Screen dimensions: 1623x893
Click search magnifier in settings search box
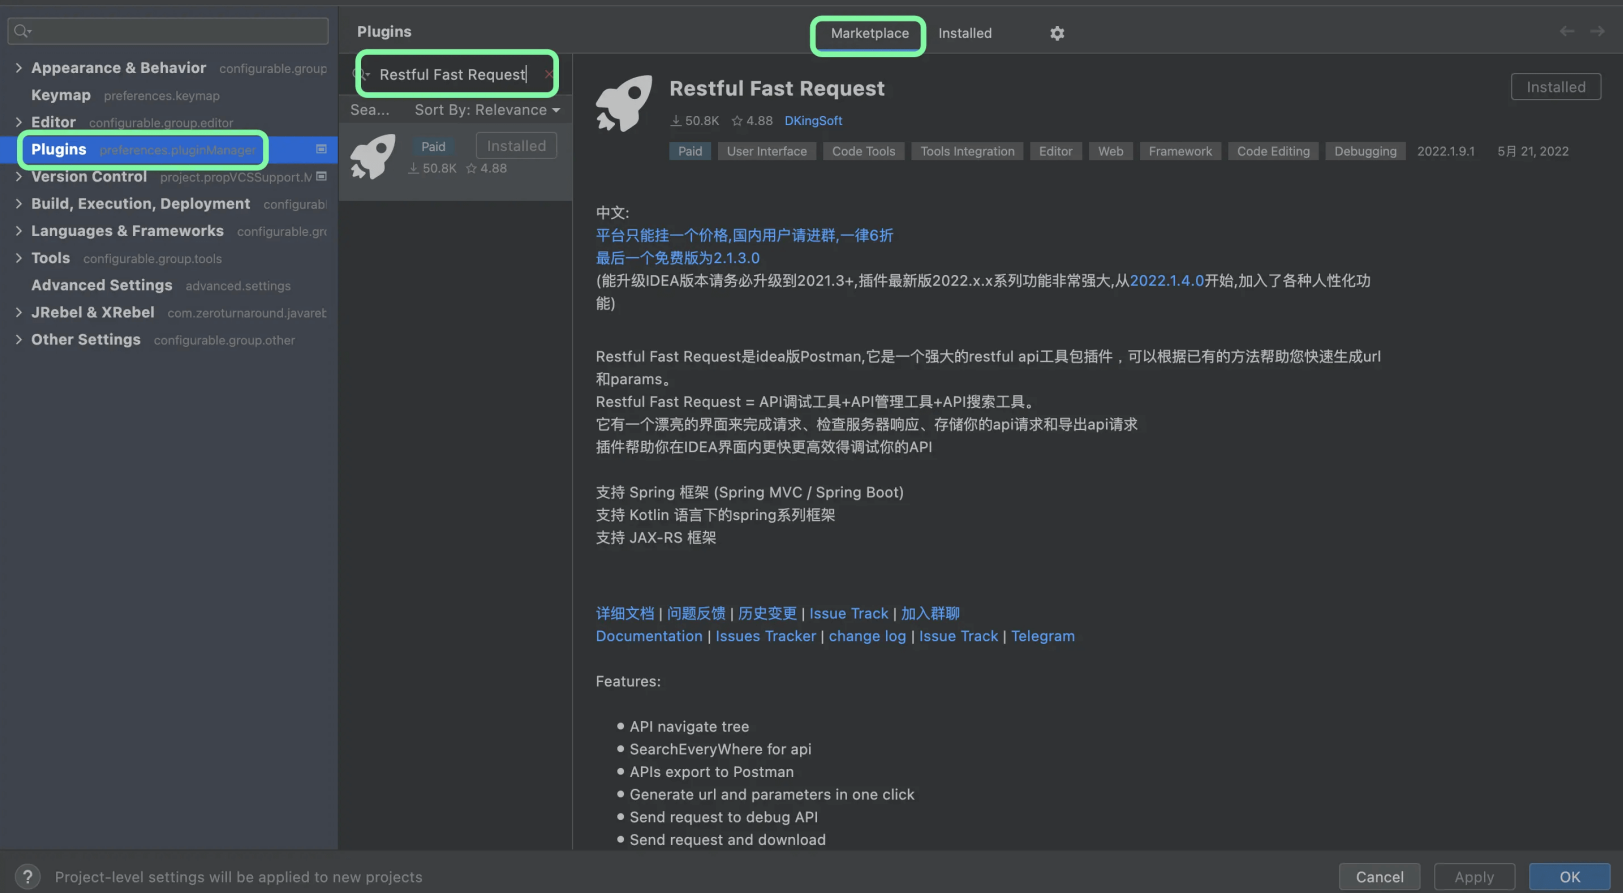[x=22, y=31]
